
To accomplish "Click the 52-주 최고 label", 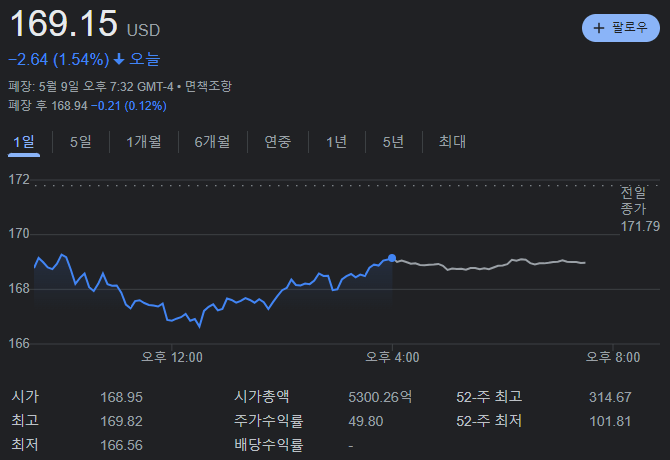I will pos(489,397).
